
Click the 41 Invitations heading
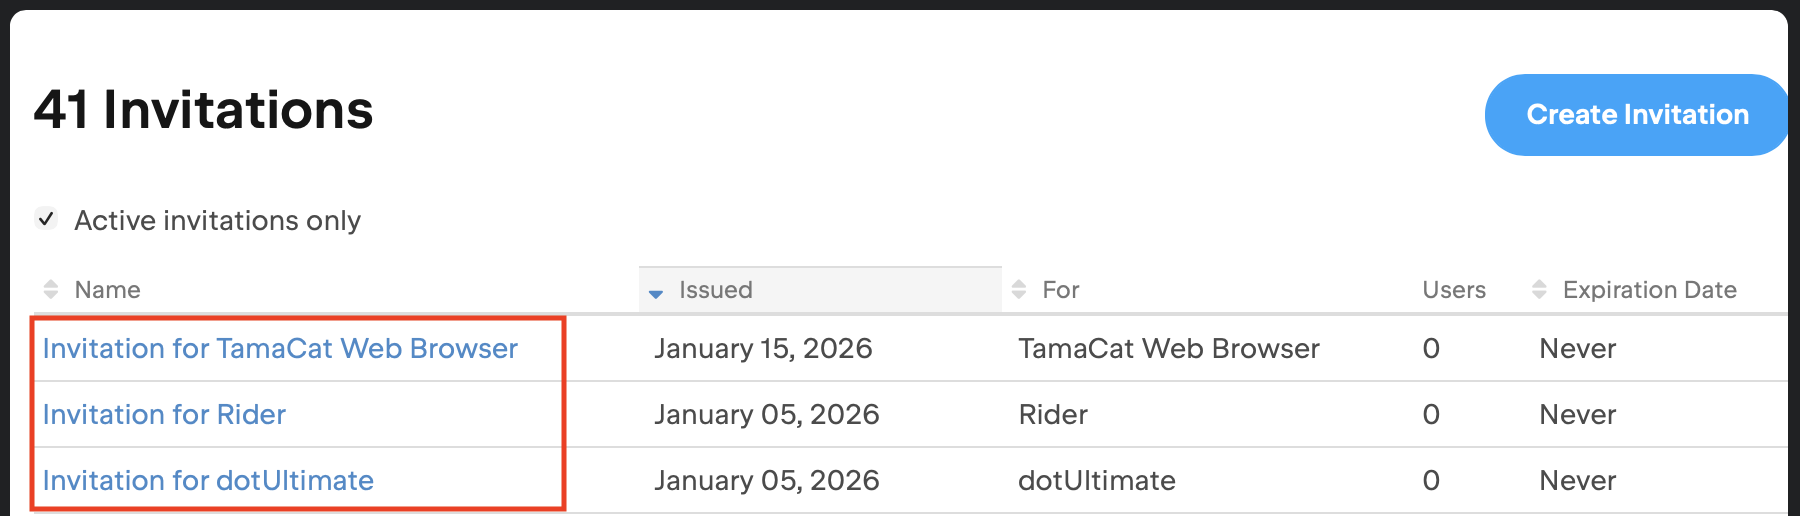203,110
